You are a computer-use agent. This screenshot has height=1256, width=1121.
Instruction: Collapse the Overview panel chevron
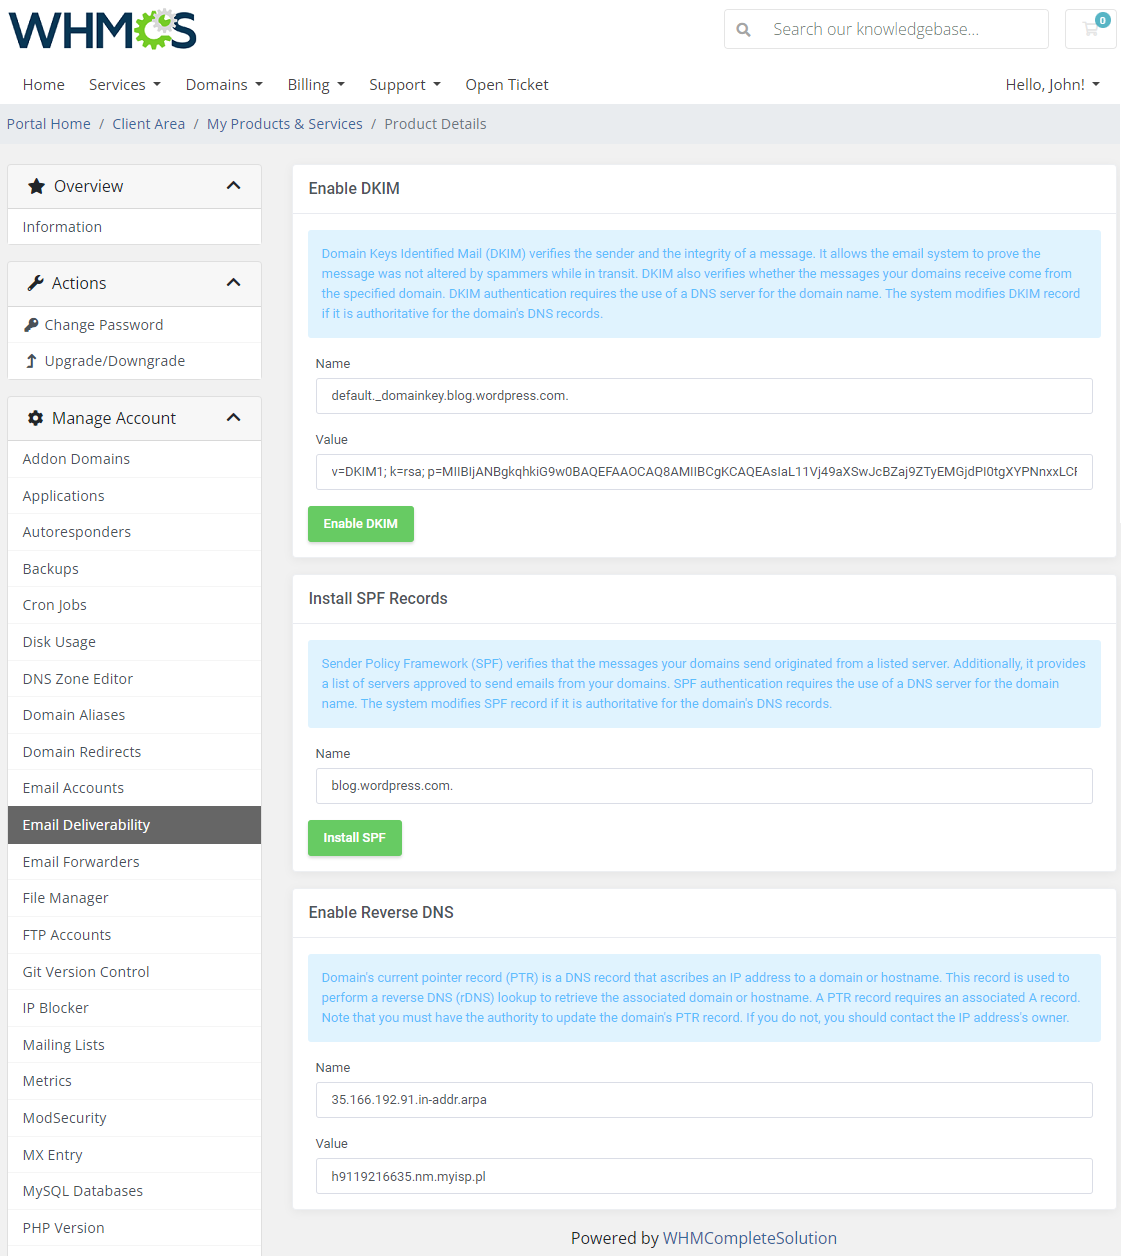pyautogui.click(x=234, y=186)
